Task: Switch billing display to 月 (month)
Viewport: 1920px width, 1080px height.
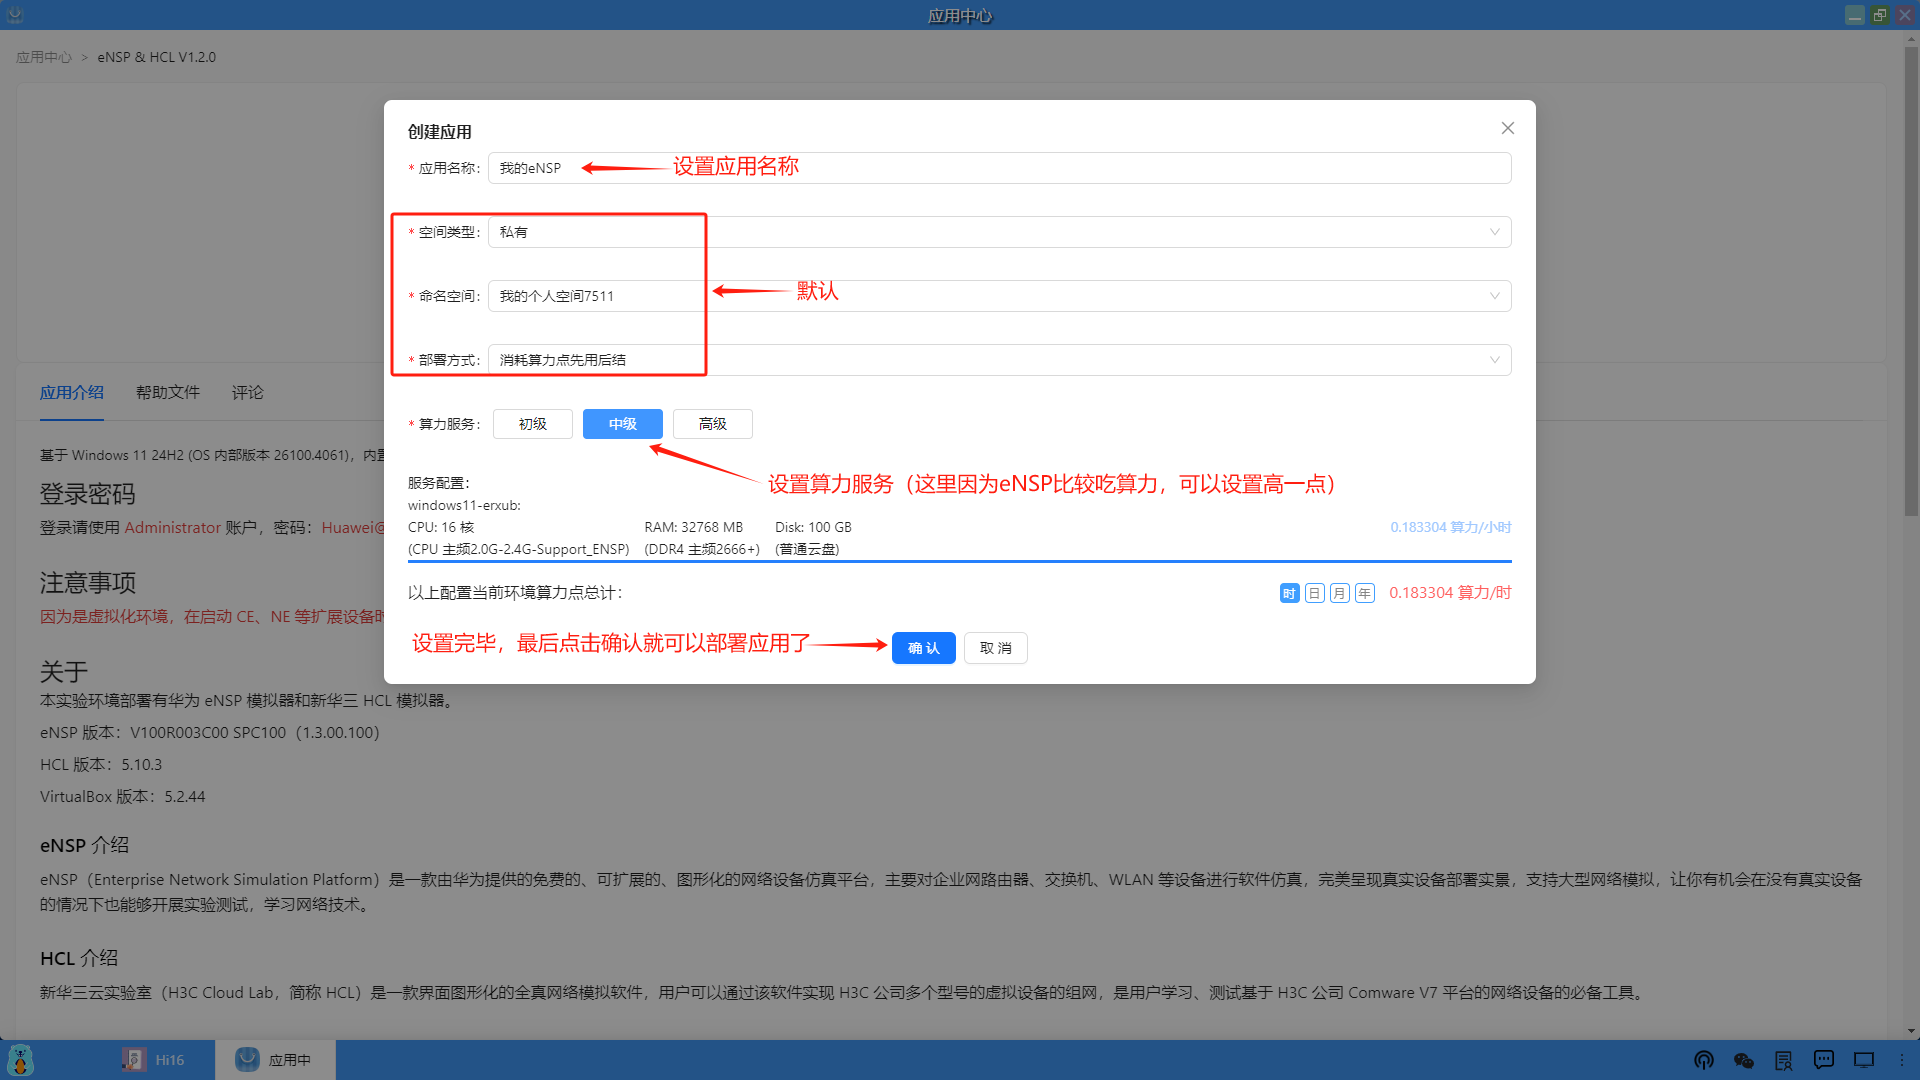Action: click(1339, 592)
